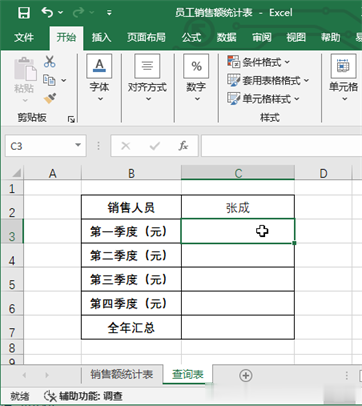362x406 pixels.
Task: Open the 数据 ribbon tab
Action: click(226, 37)
